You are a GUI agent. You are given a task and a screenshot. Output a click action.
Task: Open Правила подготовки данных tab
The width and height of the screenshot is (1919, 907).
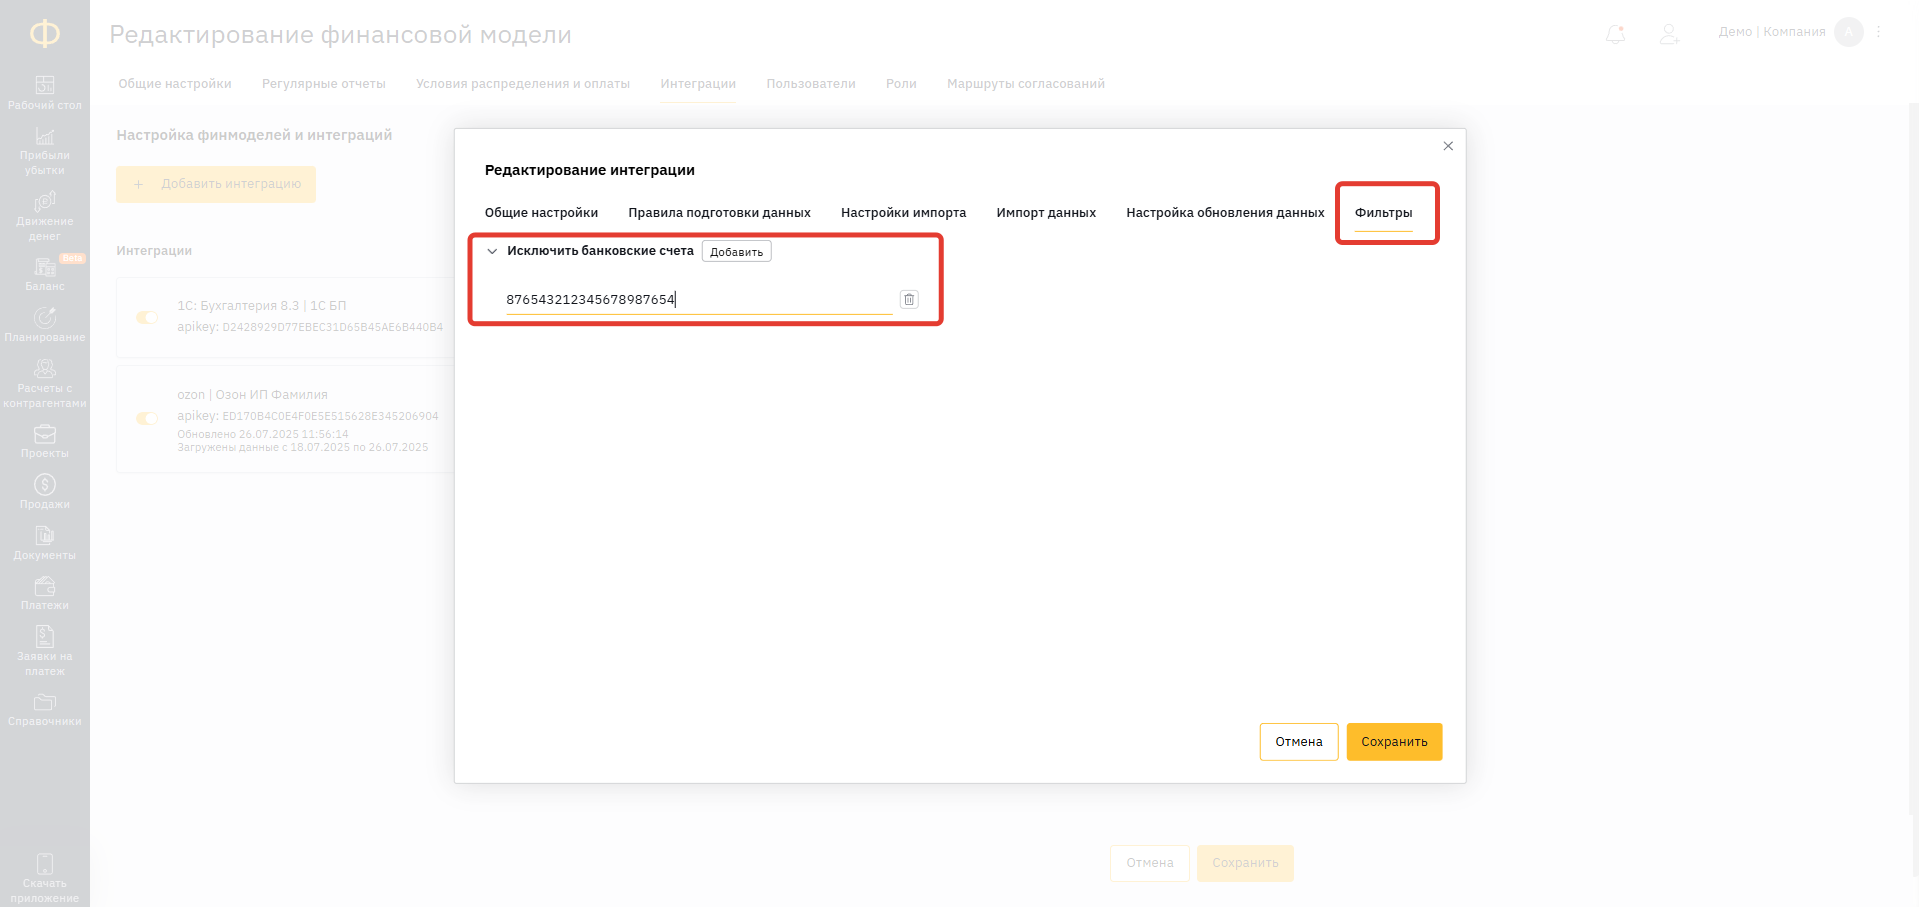[x=719, y=213]
